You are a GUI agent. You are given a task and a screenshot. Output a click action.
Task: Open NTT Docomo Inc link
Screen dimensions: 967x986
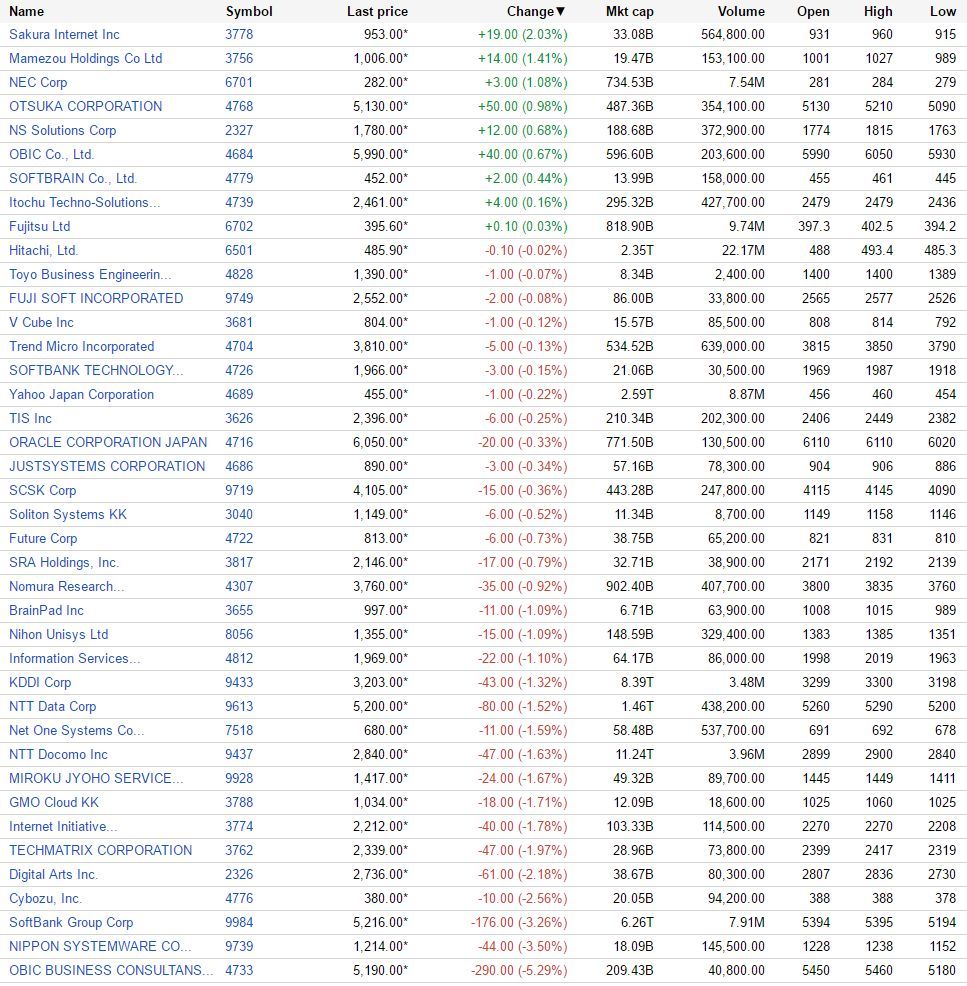58,755
